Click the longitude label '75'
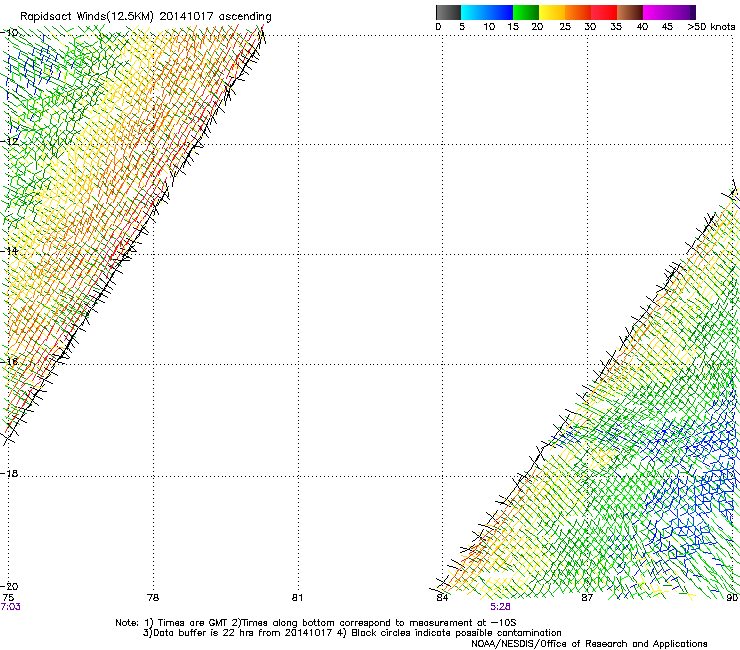740x650 pixels. 8,598
